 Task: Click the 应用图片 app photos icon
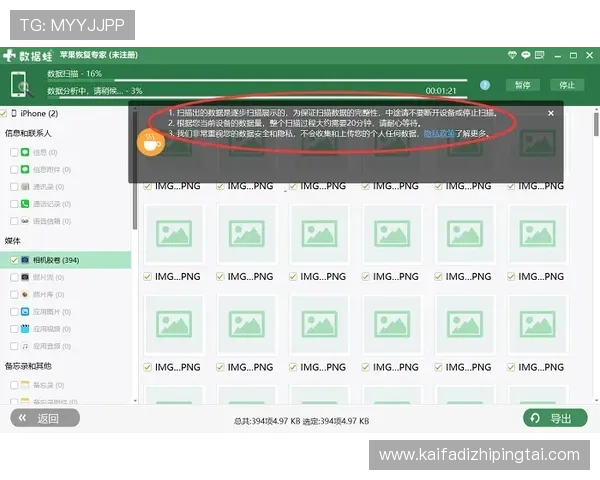[x=25, y=312]
